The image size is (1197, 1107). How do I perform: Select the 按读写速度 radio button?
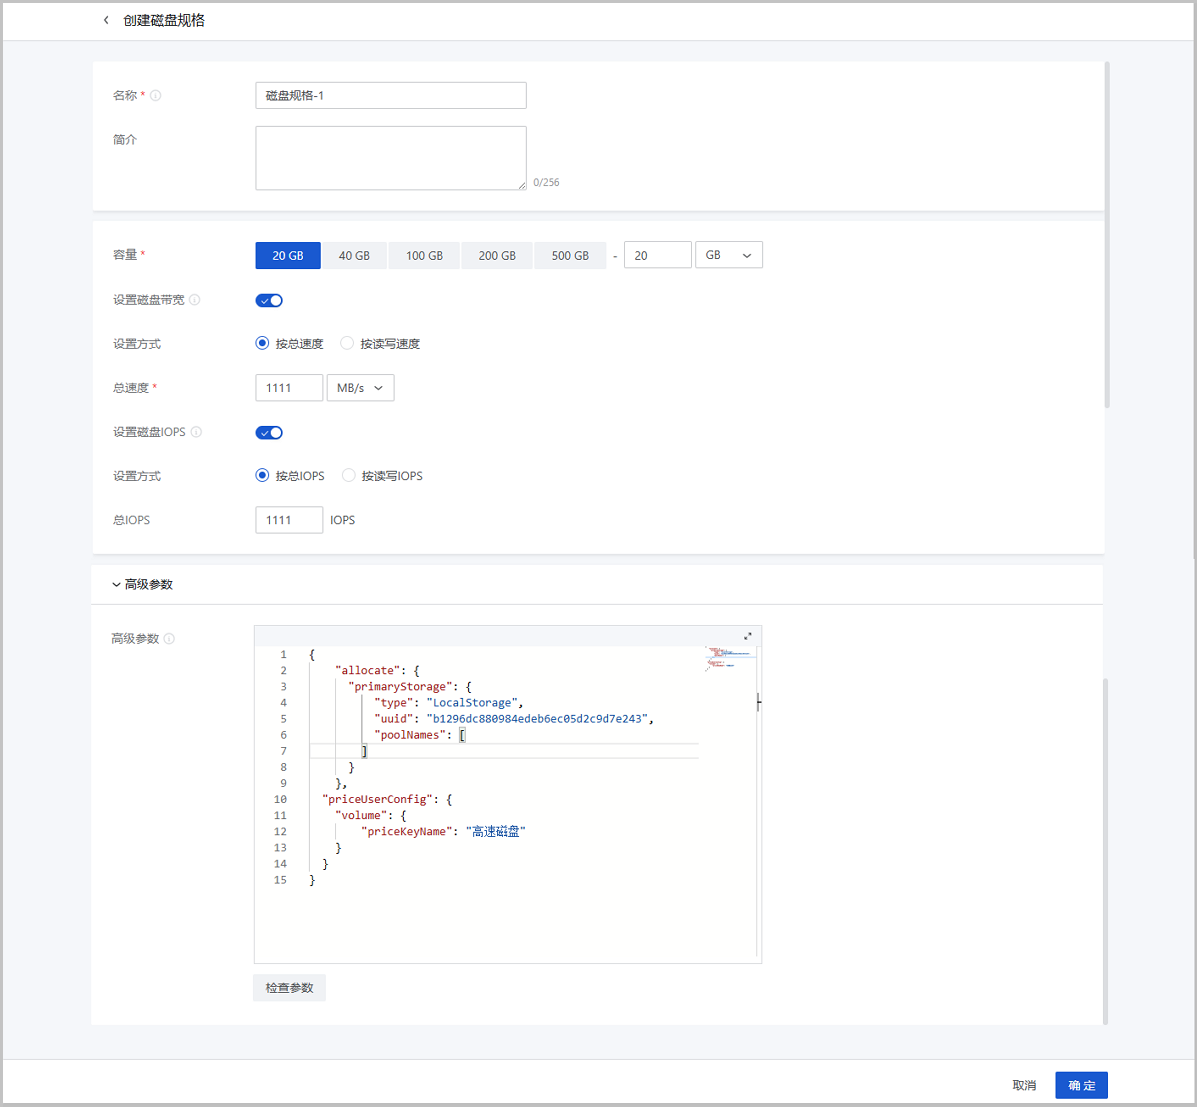click(x=347, y=344)
